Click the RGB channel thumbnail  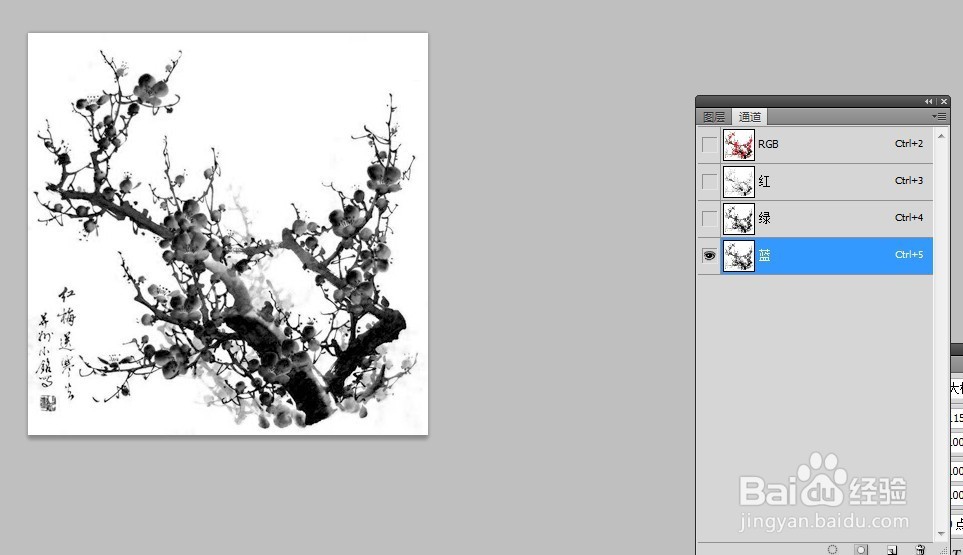(738, 145)
